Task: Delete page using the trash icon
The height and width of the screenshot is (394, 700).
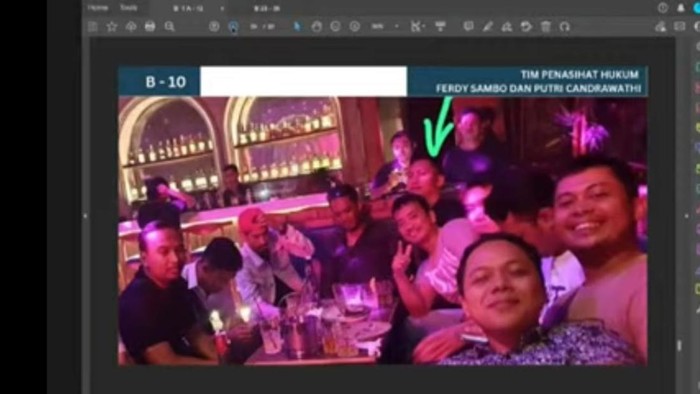Action: coord(546,27)
